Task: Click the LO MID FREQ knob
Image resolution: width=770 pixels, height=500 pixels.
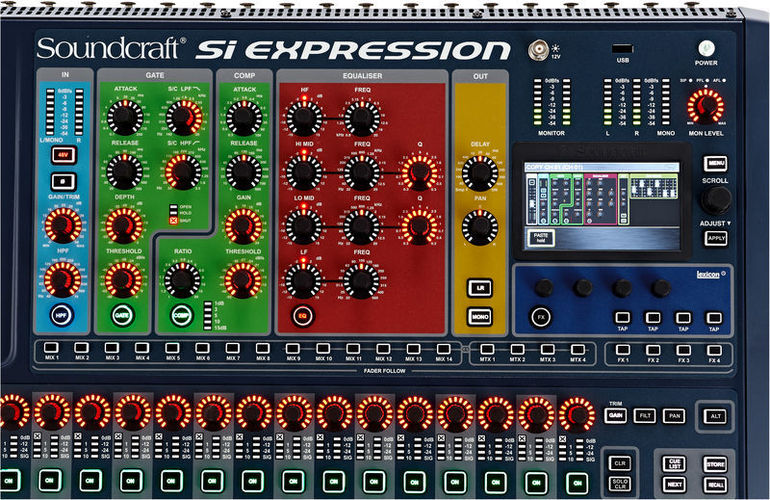Action: pyautogui.click(x=362, y=226)
